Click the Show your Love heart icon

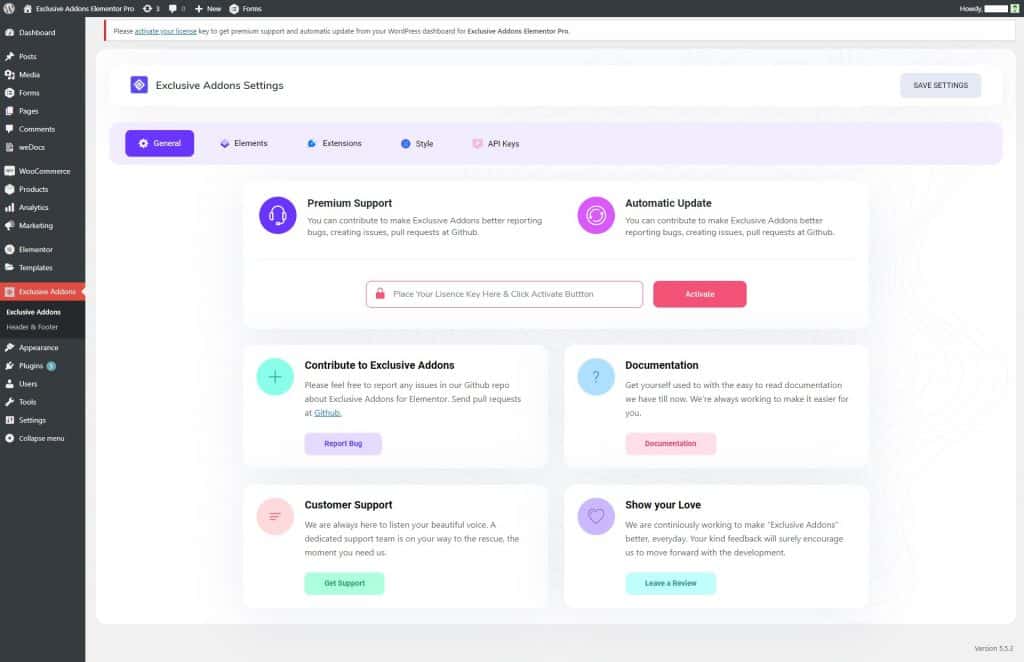tap(596, 516)
